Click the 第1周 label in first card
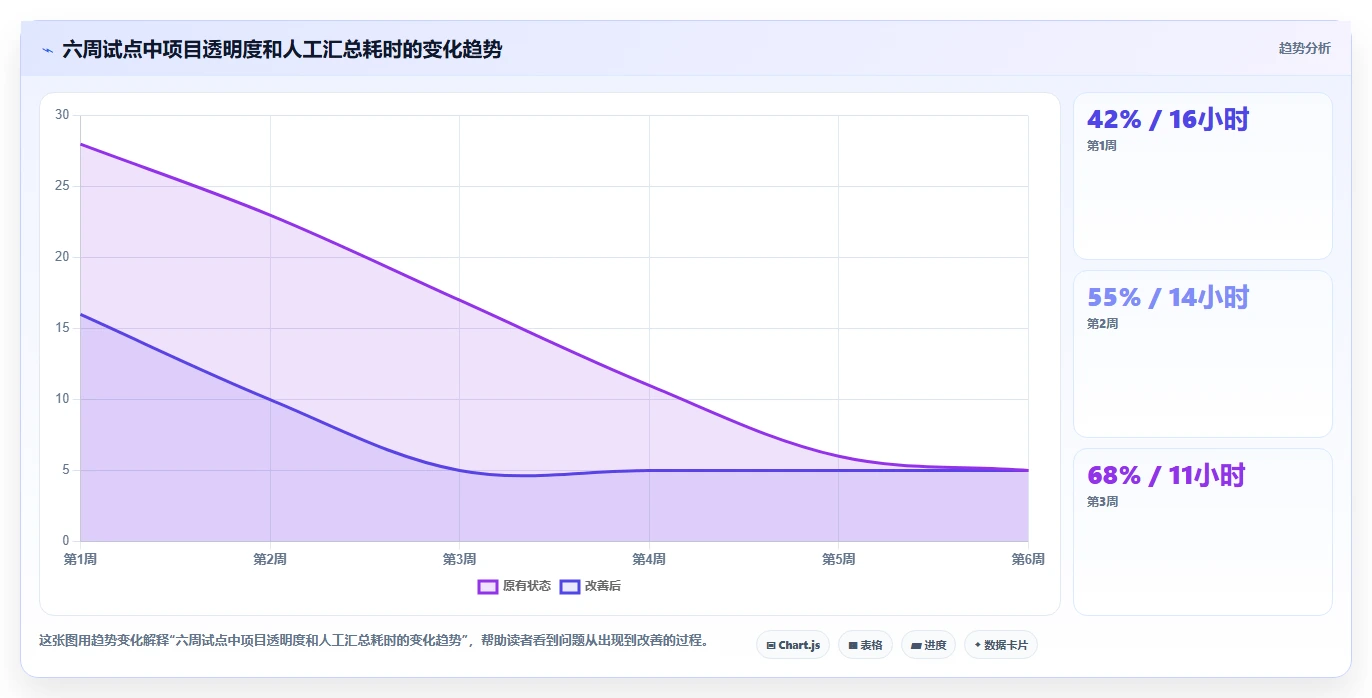 [1102, 146]
